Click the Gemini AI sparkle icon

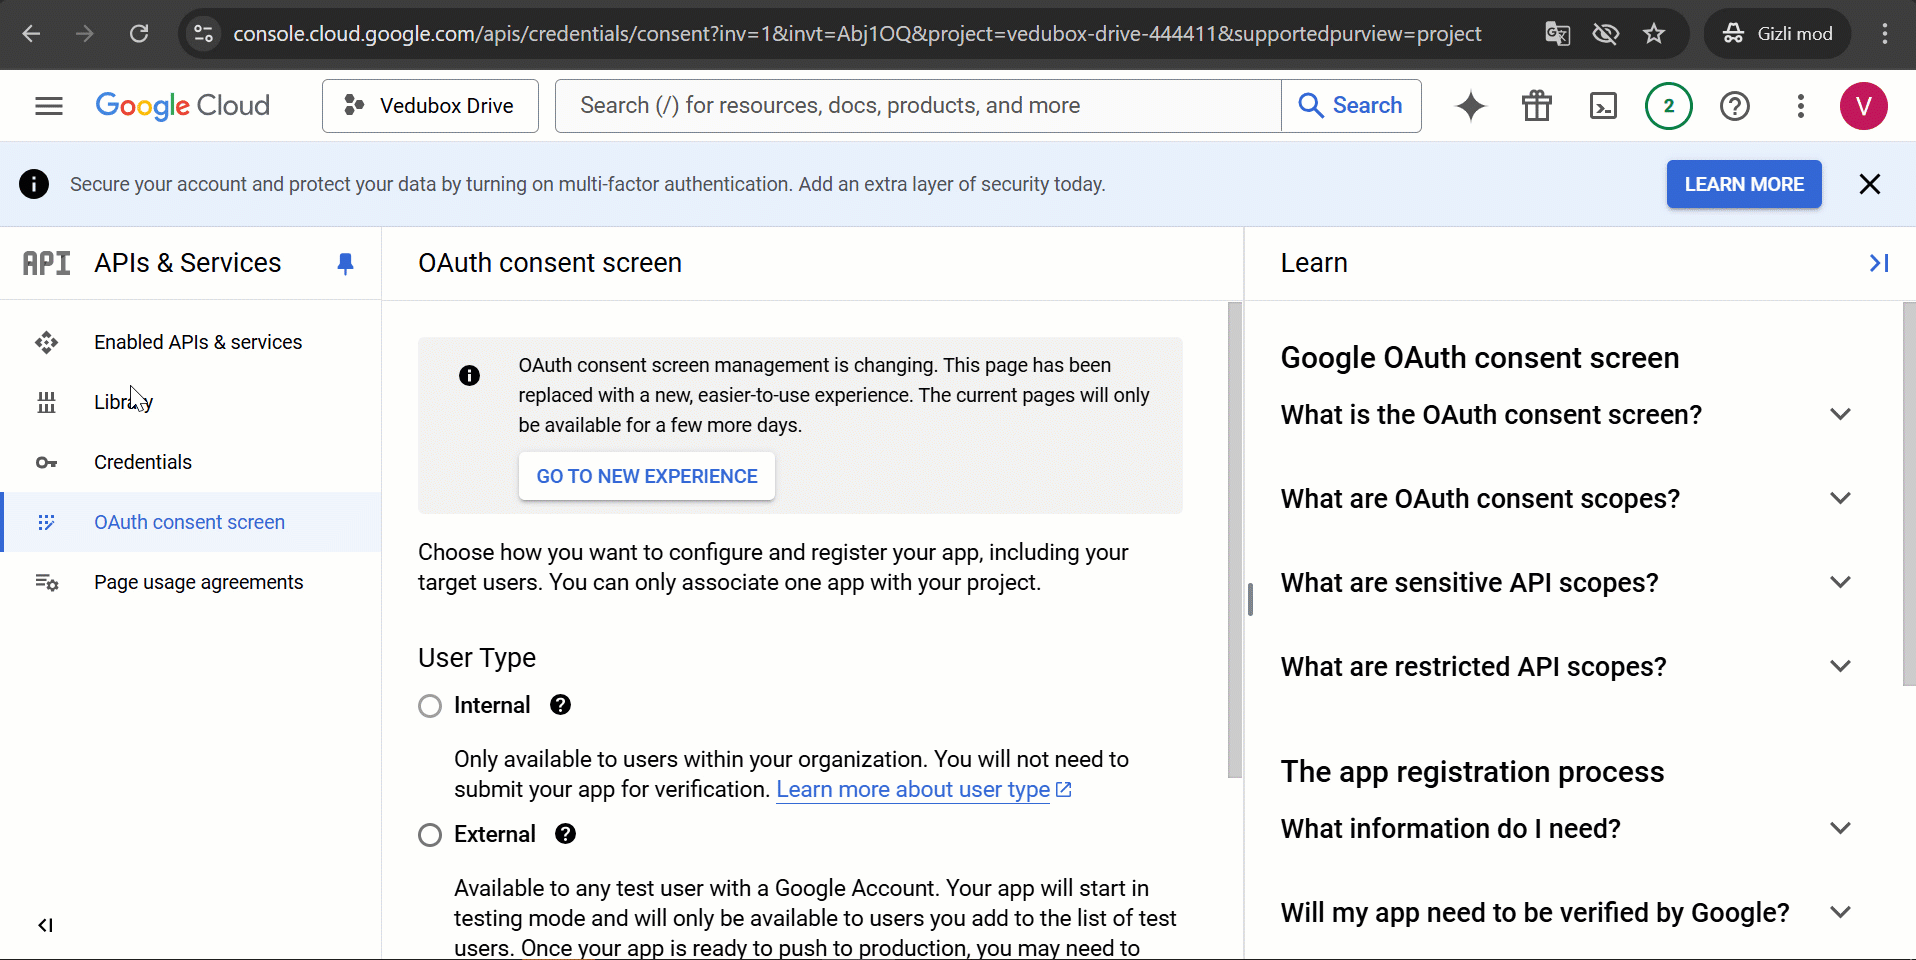pyautogui.click(x=1470, y=106)
